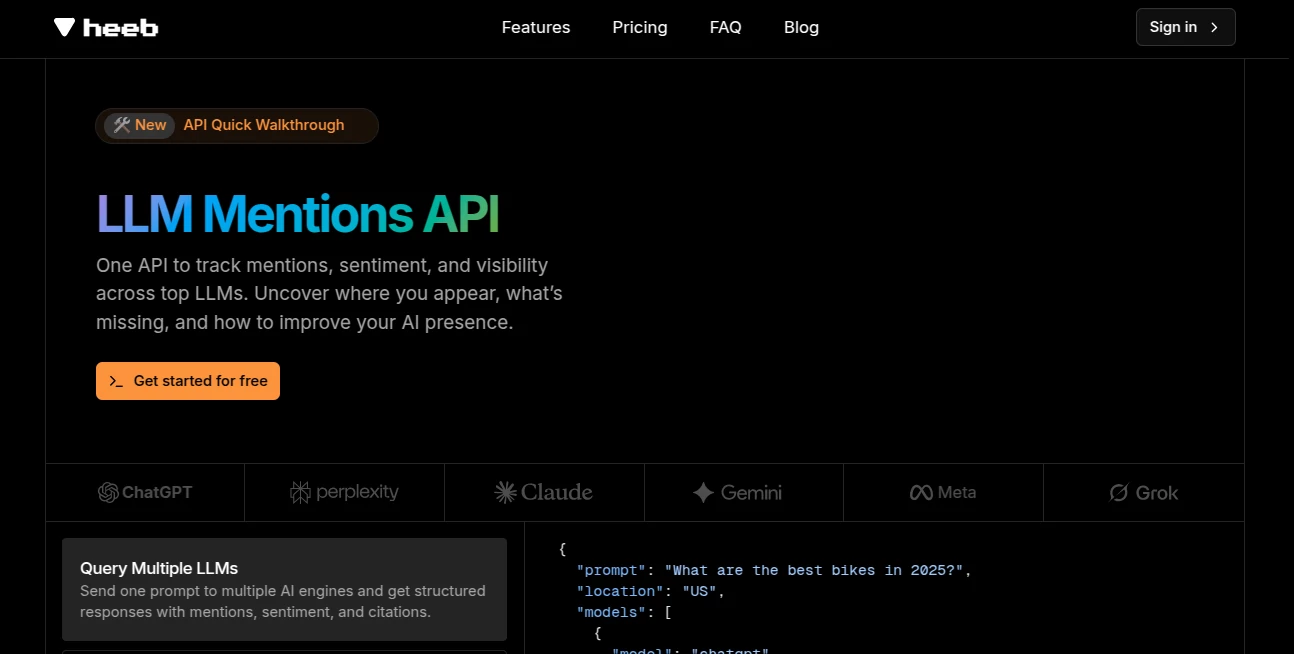Select the perplexity logo tile

tap(344, 492)
